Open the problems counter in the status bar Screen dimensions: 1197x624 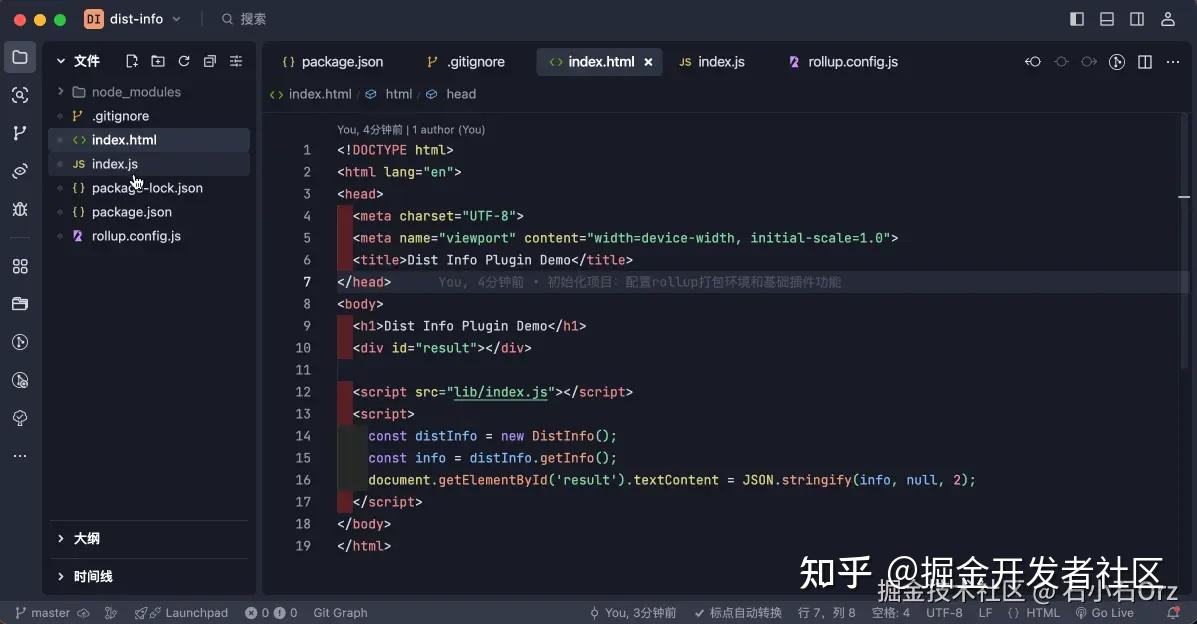[x=270, y=612]
